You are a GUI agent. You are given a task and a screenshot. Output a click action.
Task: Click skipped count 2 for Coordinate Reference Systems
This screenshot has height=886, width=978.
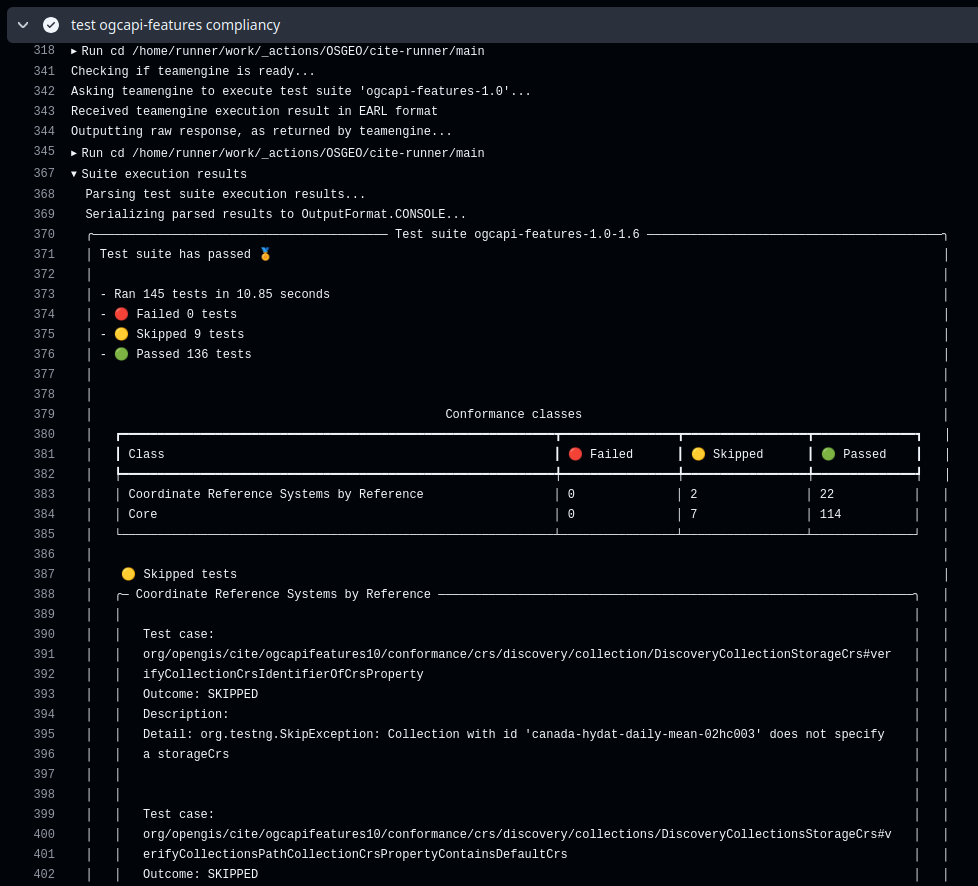694,494
